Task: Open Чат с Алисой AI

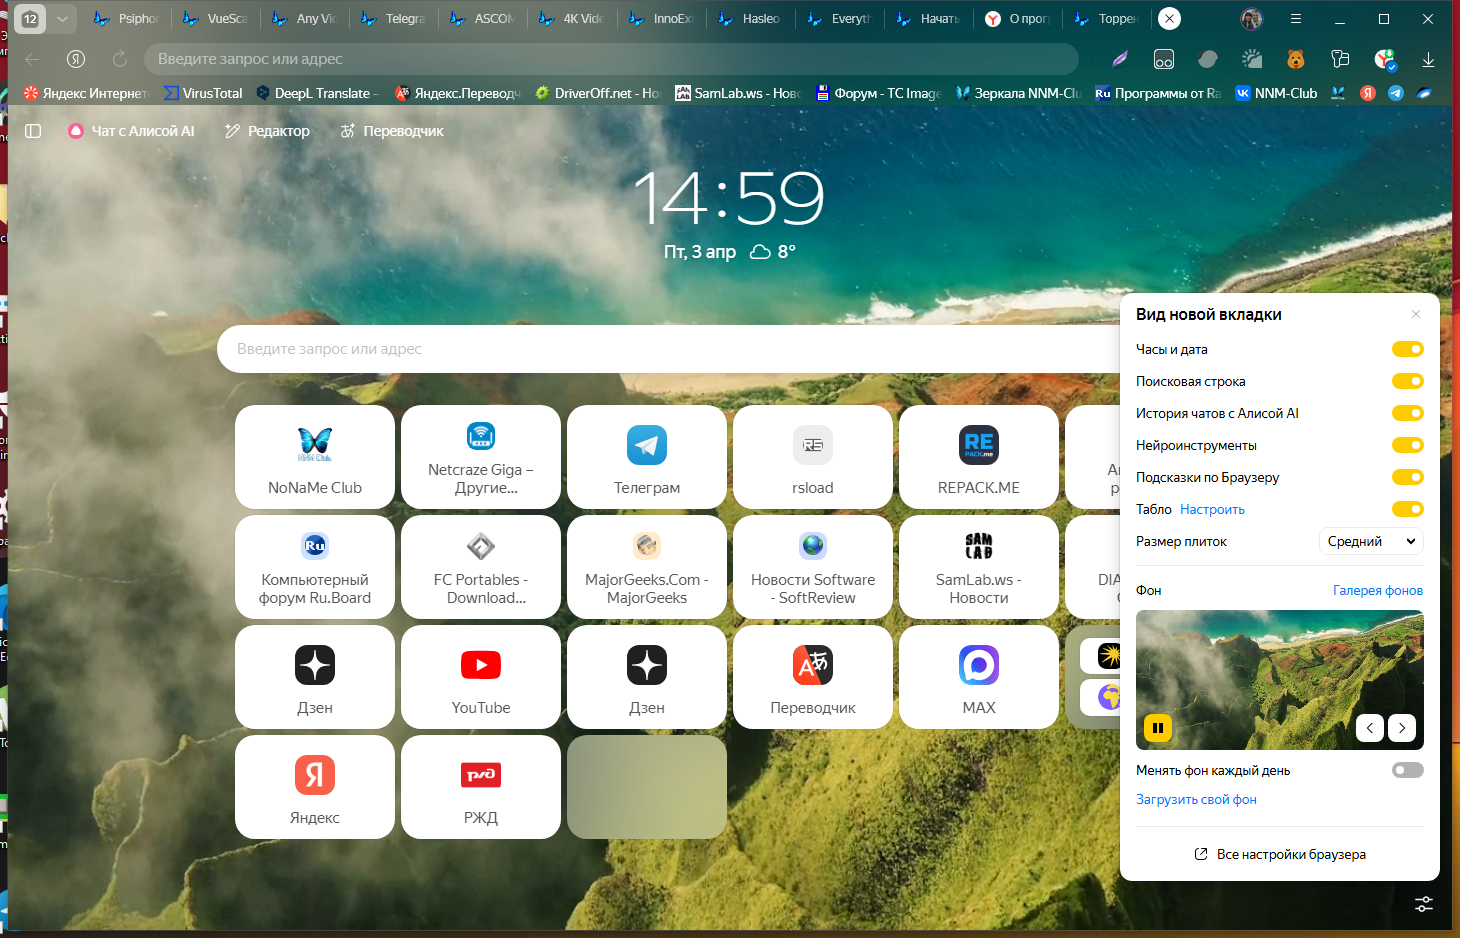Action: pyautogui.click(x=131, y=131)
